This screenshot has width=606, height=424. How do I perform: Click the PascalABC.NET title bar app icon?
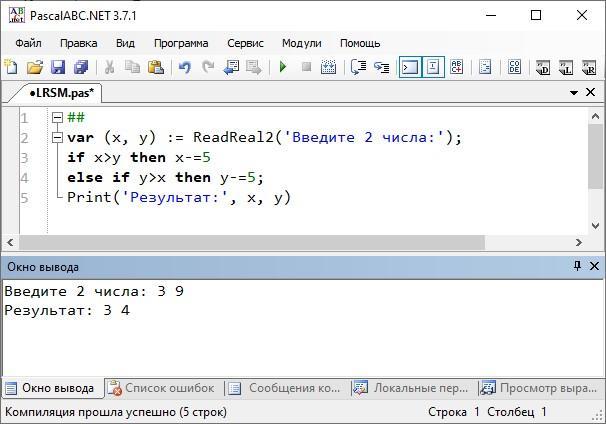pos(17,15)
